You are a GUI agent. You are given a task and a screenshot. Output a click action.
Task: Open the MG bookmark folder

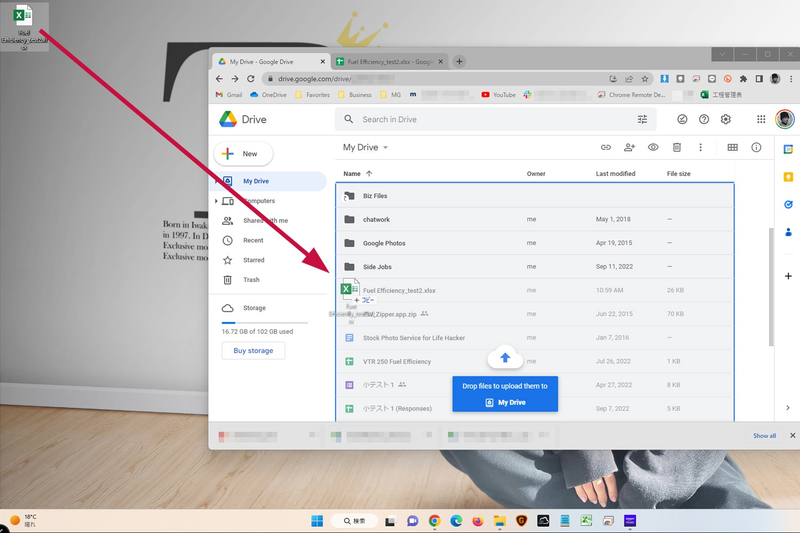391,95
